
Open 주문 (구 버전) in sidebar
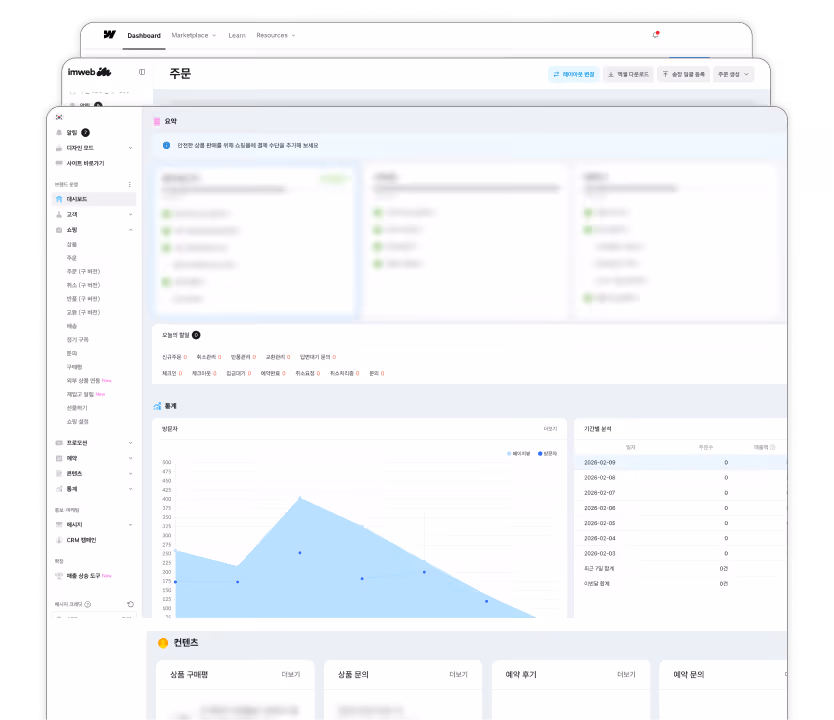[x=83, y=271]
